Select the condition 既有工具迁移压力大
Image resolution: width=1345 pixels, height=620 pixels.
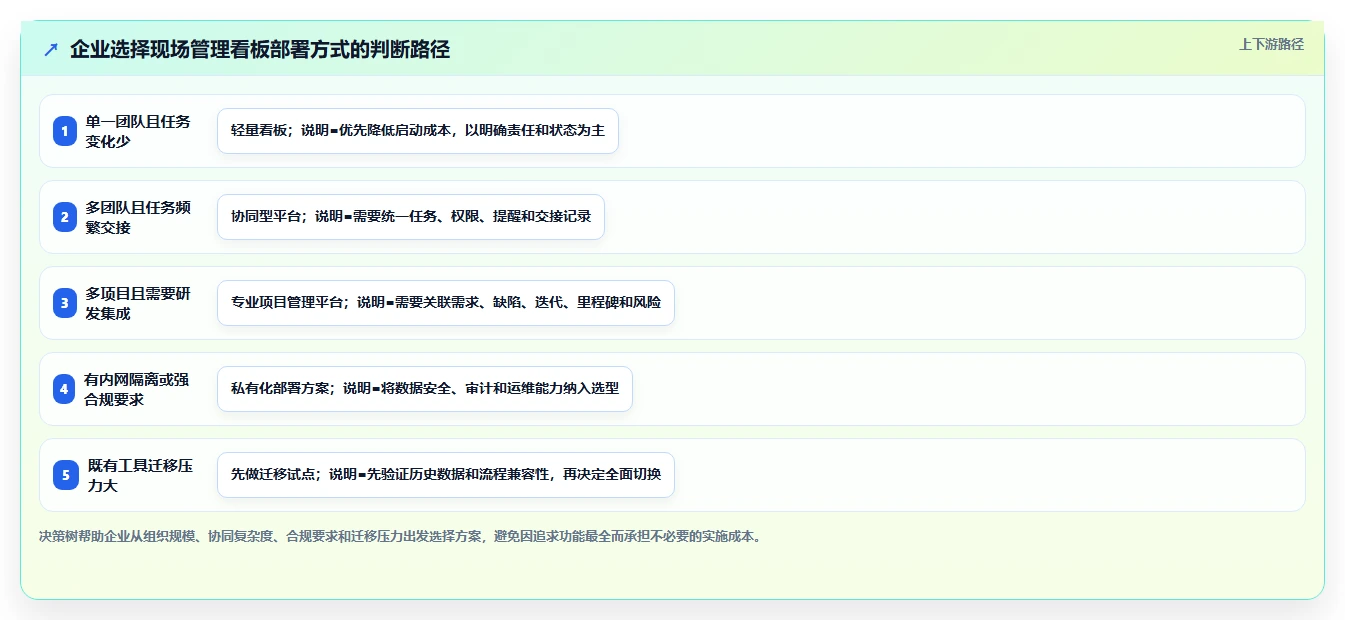[138, 475]
